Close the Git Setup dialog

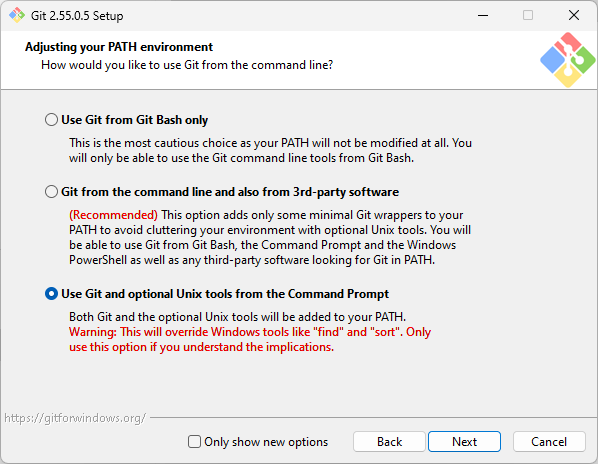point(574,15)
